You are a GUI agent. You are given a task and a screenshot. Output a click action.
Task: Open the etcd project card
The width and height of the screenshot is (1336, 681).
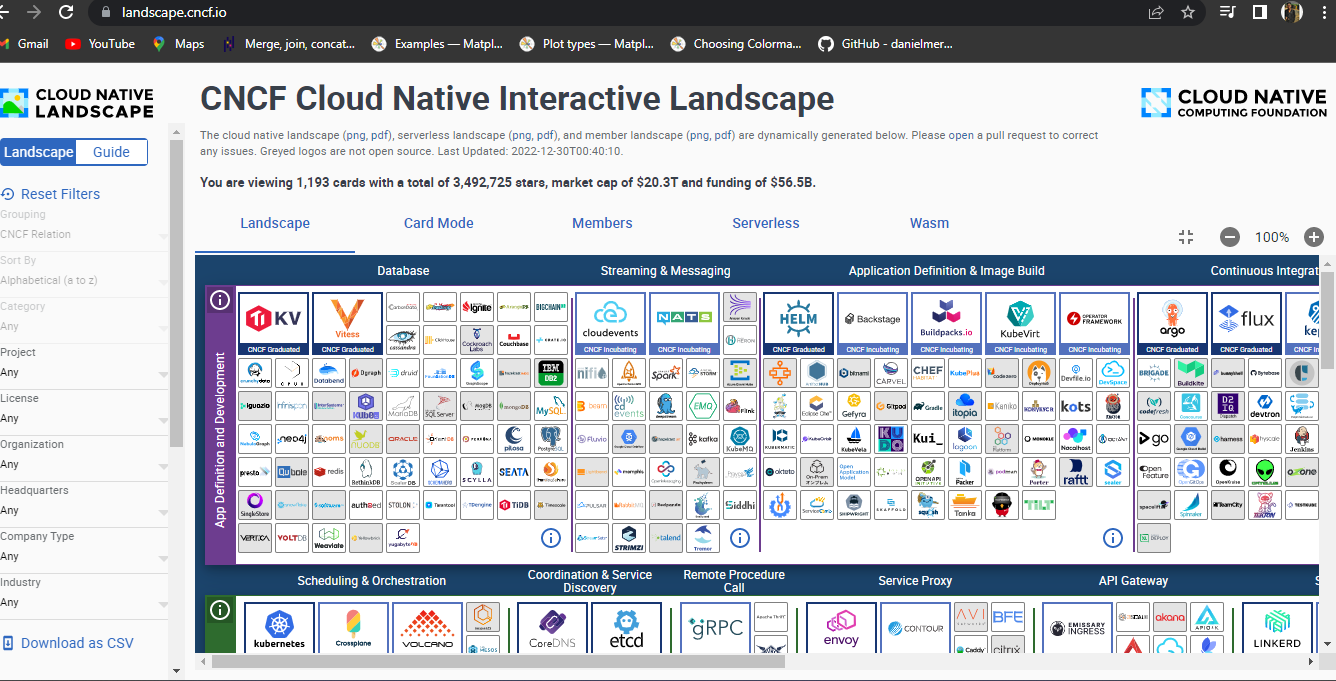[627, 628]
